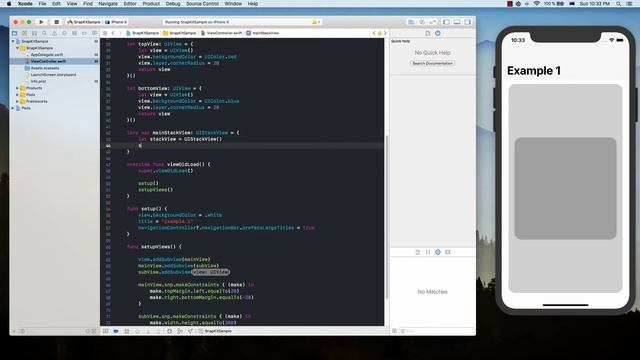Open the Breakpoint navigator icon
Viewport: 640px width, 360px height.
click(84, 33)
